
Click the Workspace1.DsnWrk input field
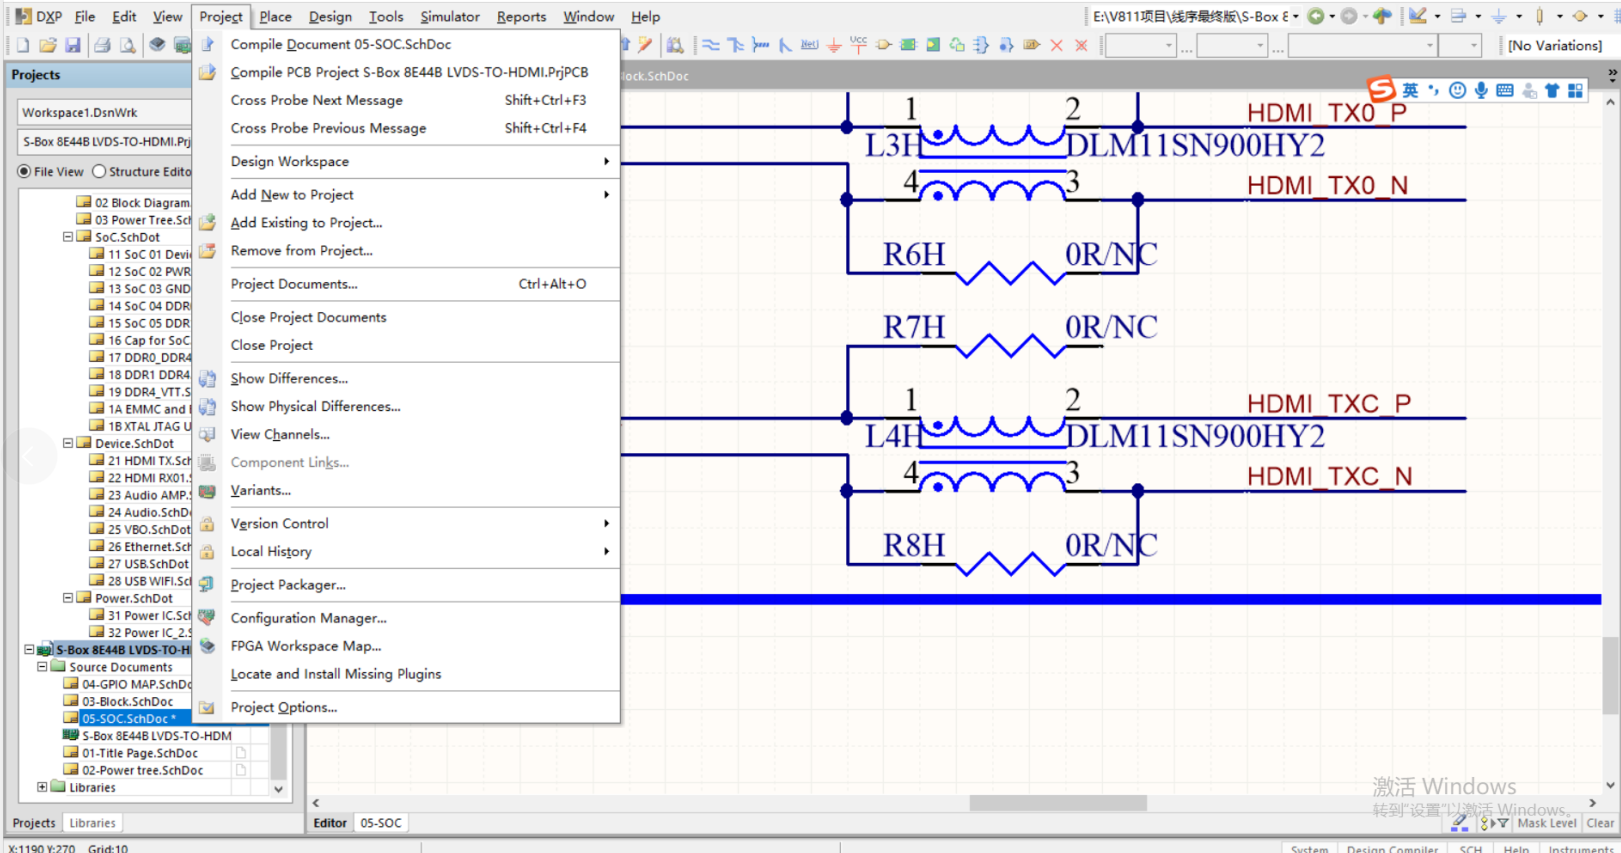pos(104,112)
